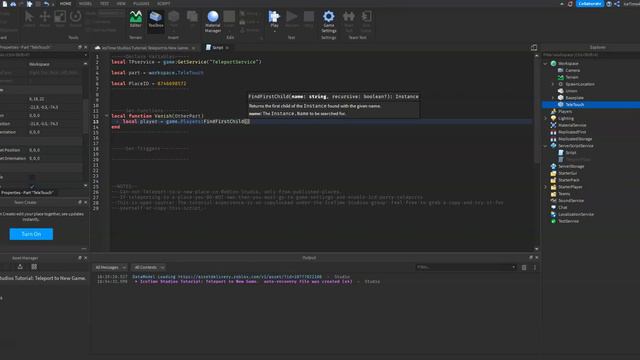
Task: Click the Stop test button
Action: (x=309, y=19)
